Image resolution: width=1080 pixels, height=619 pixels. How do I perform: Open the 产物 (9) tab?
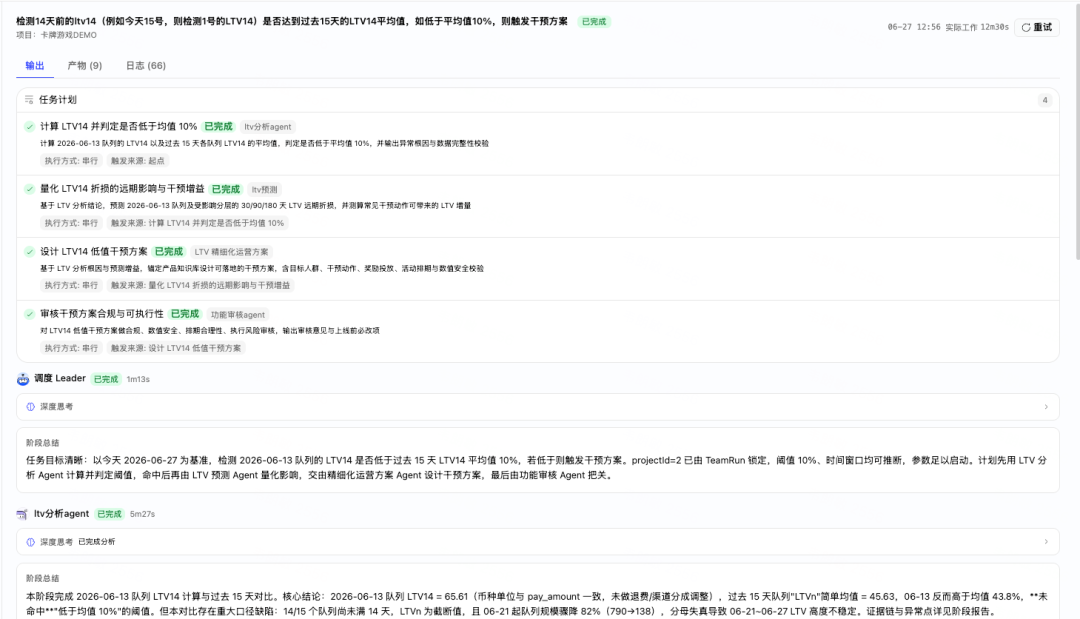point(85,65)
